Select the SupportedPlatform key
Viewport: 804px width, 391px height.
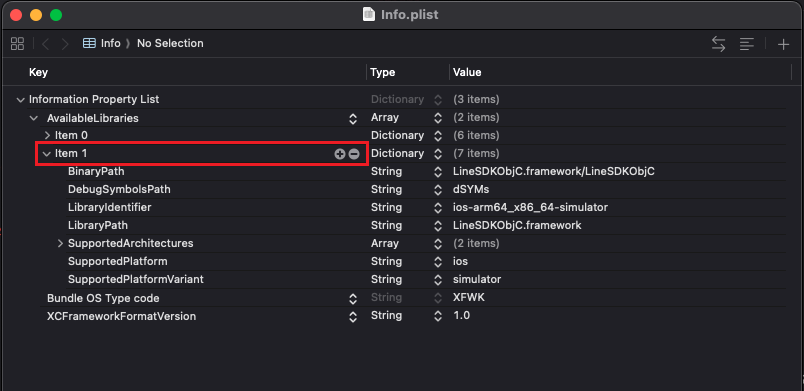click(117, 261)
